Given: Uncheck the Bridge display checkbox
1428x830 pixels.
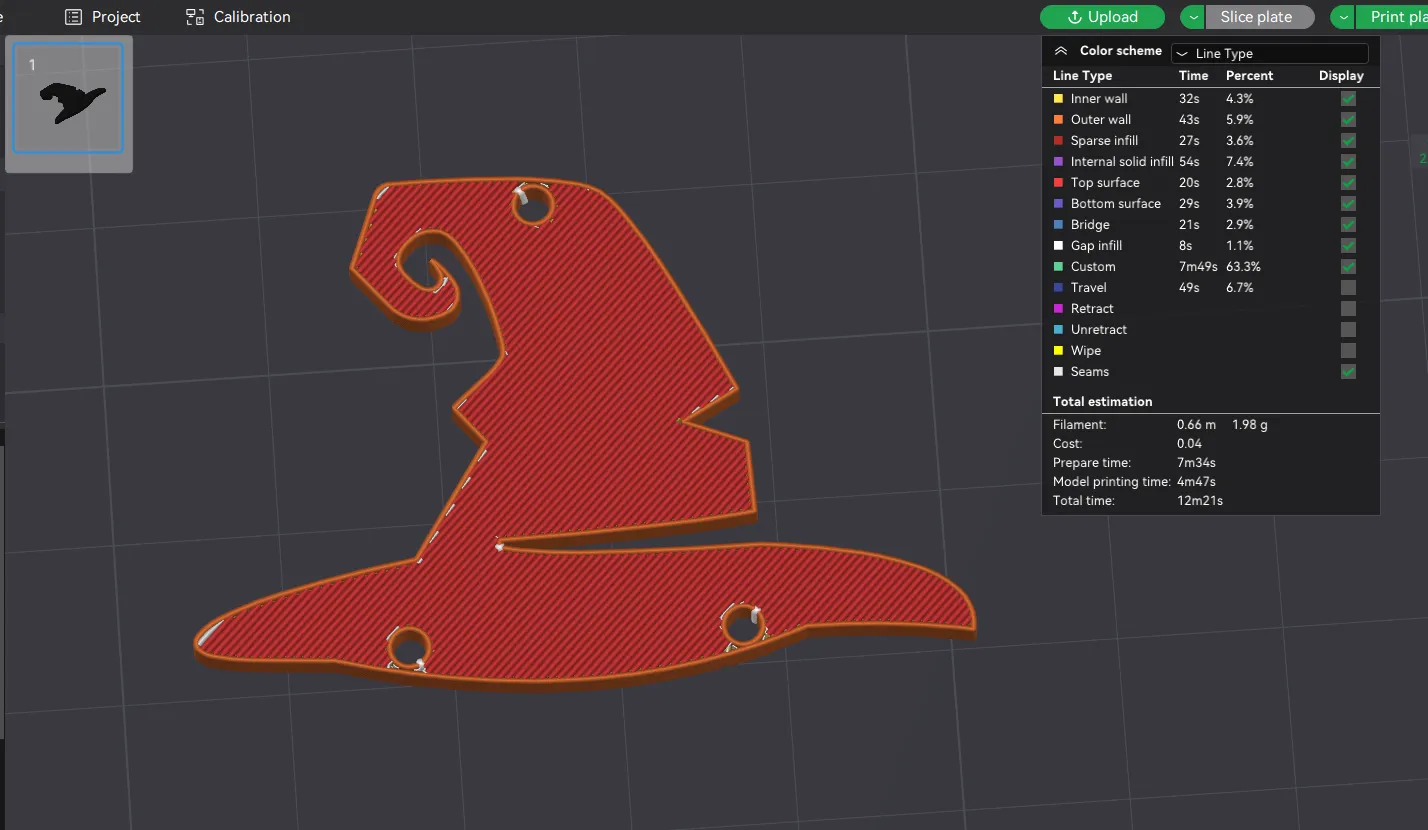Looking at the screenshot, I should pyautogui.click(x=1348, y=225).
